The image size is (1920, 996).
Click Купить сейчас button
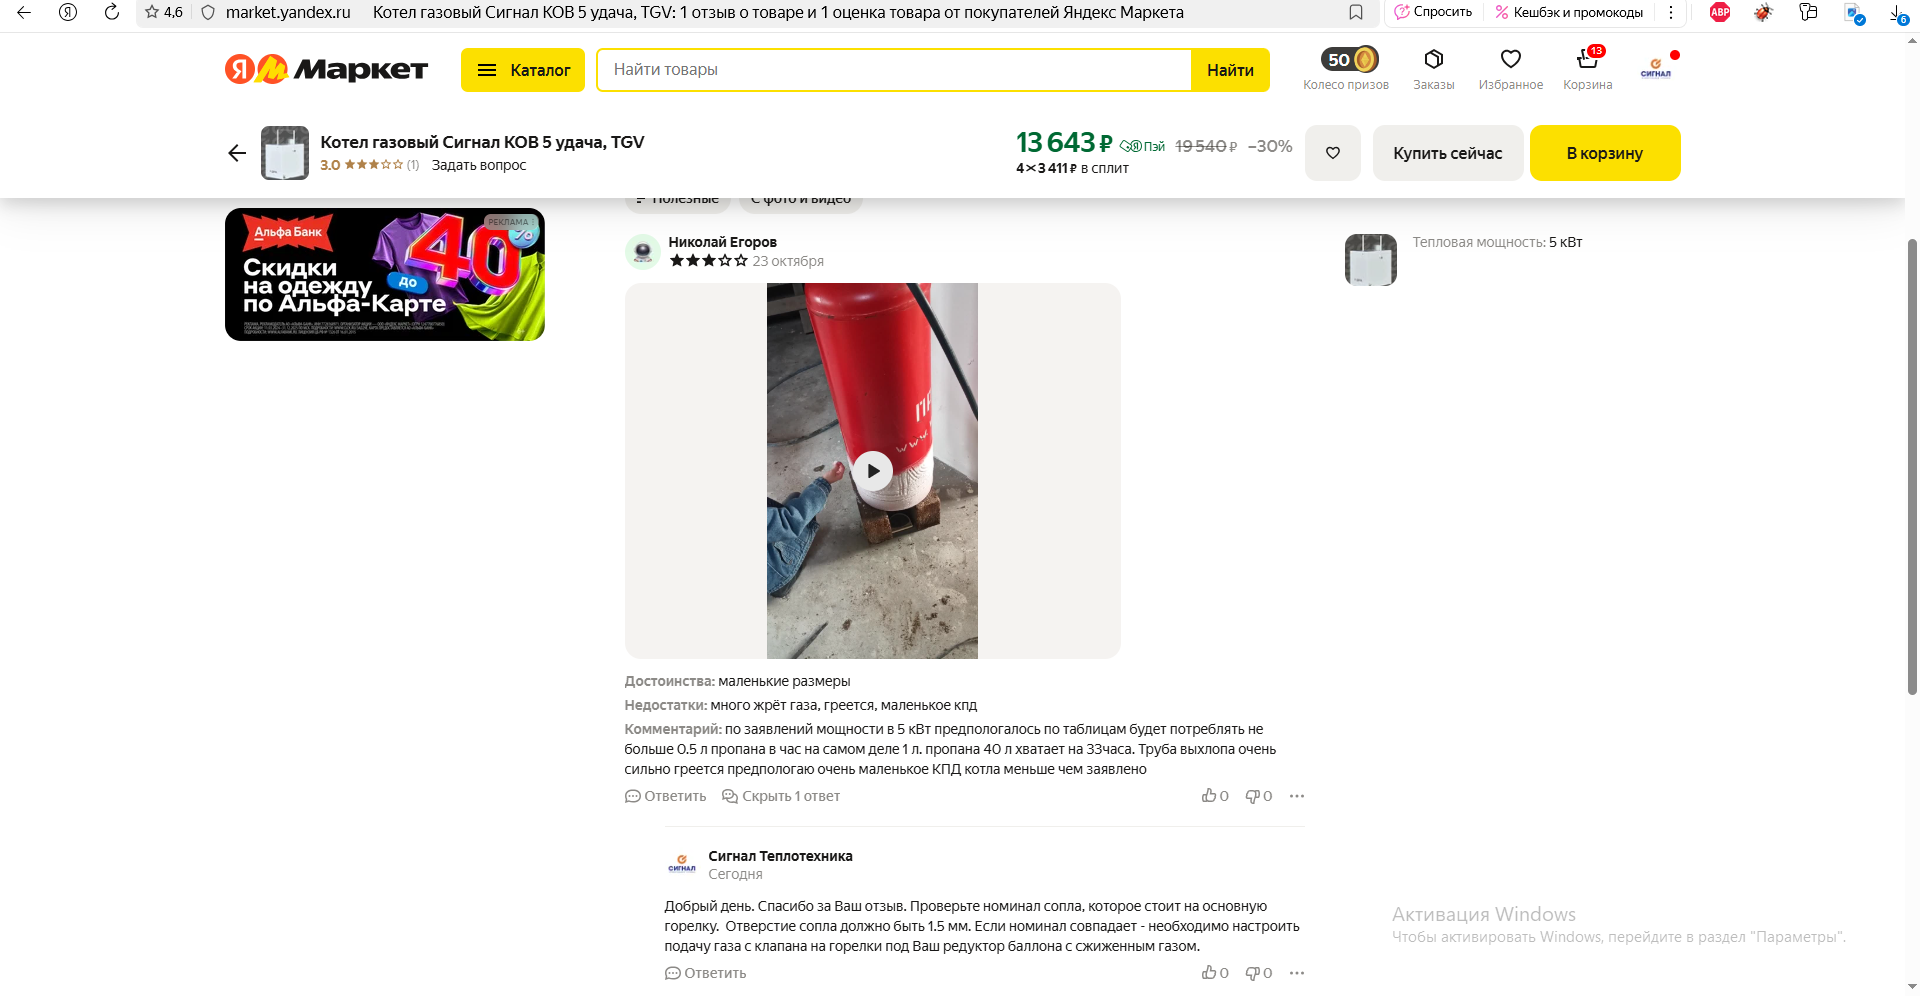pyautogui.click(x=1447, y=153)
